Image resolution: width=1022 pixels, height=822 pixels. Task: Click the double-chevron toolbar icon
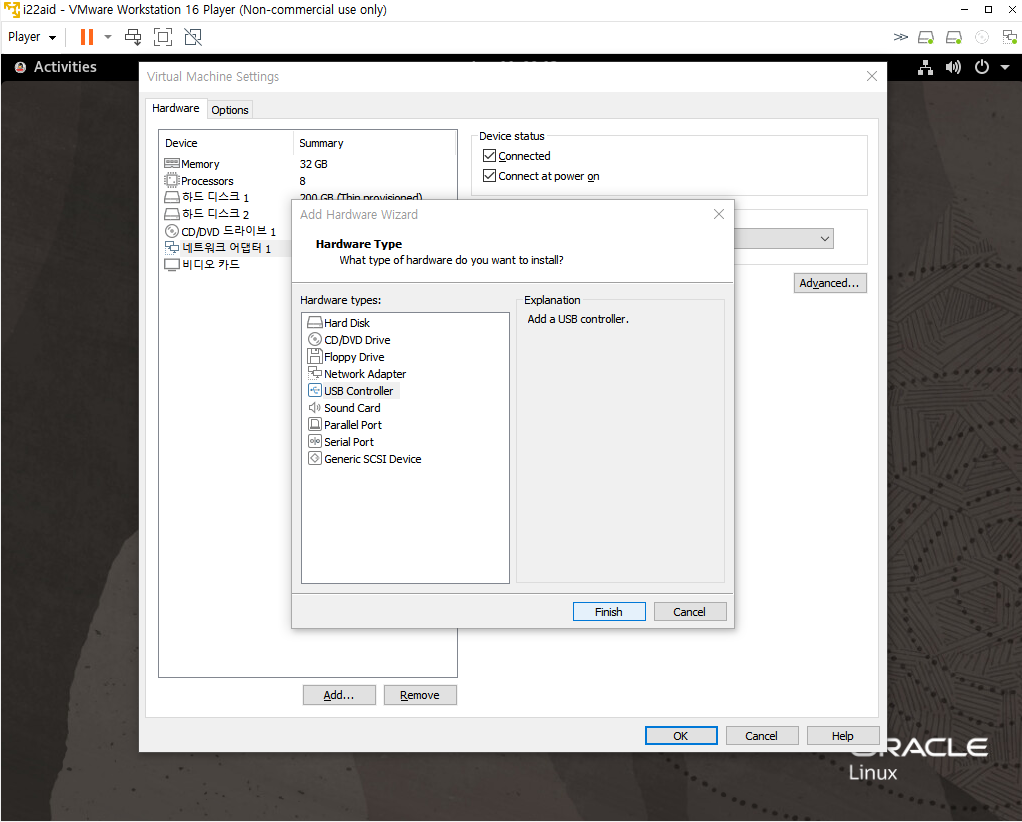(900, 37)
